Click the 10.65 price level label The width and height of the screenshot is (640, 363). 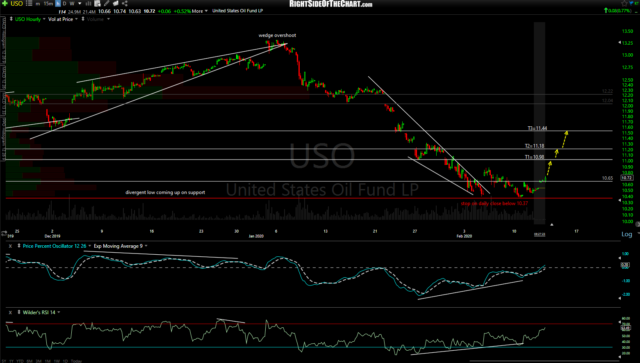click(x=607, y=178)
